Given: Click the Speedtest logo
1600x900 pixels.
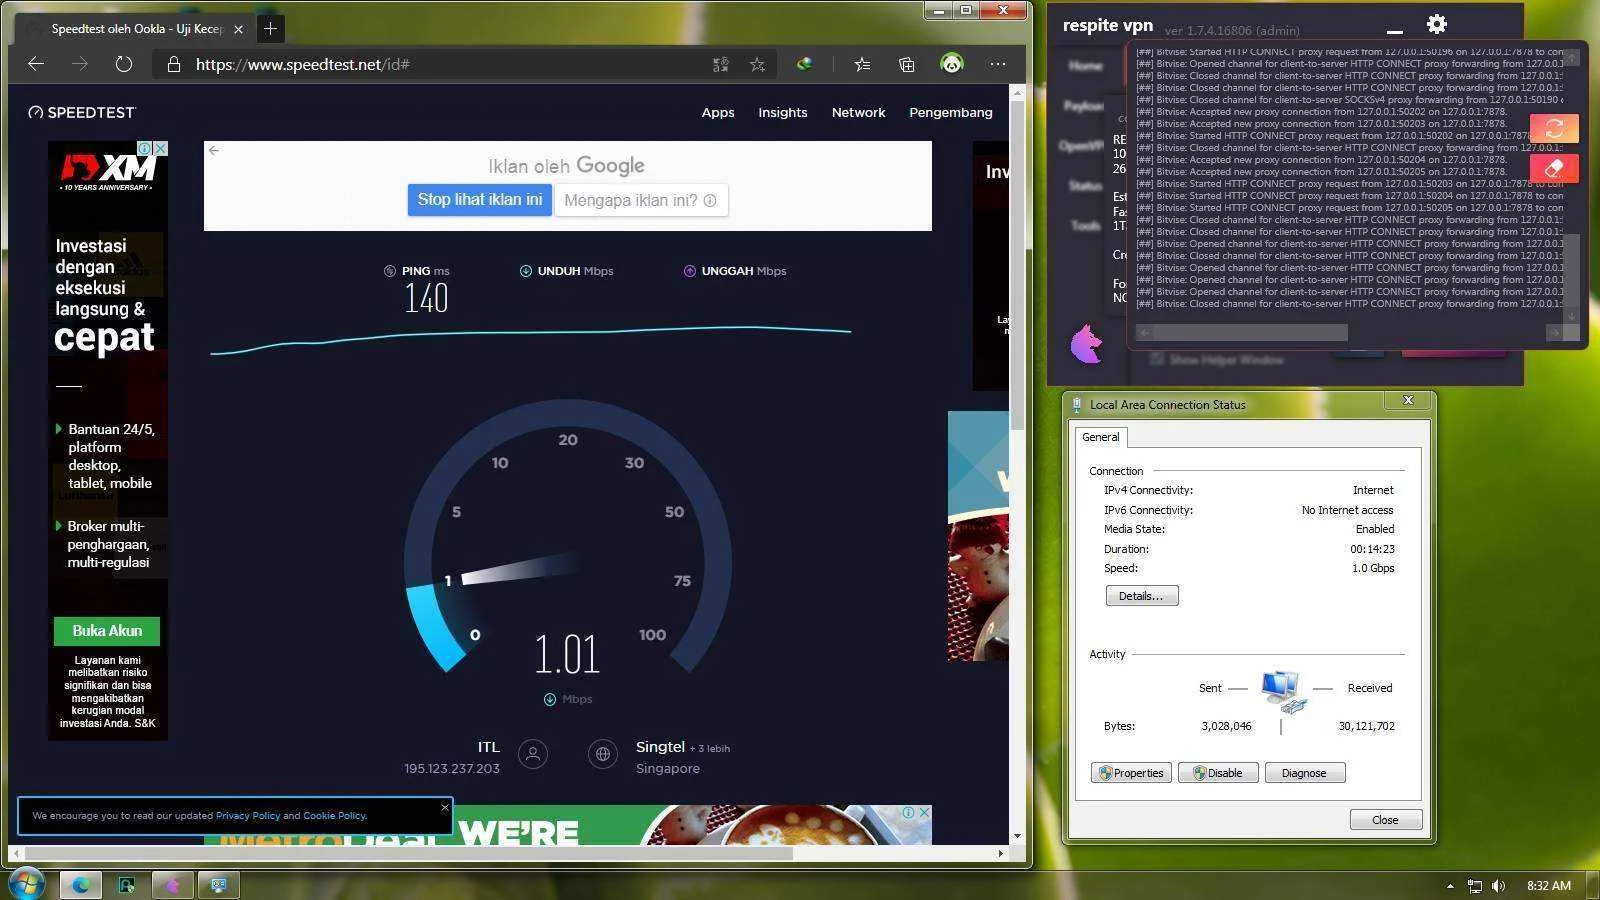Looking at the screenshot, I should tap(82, 112).
